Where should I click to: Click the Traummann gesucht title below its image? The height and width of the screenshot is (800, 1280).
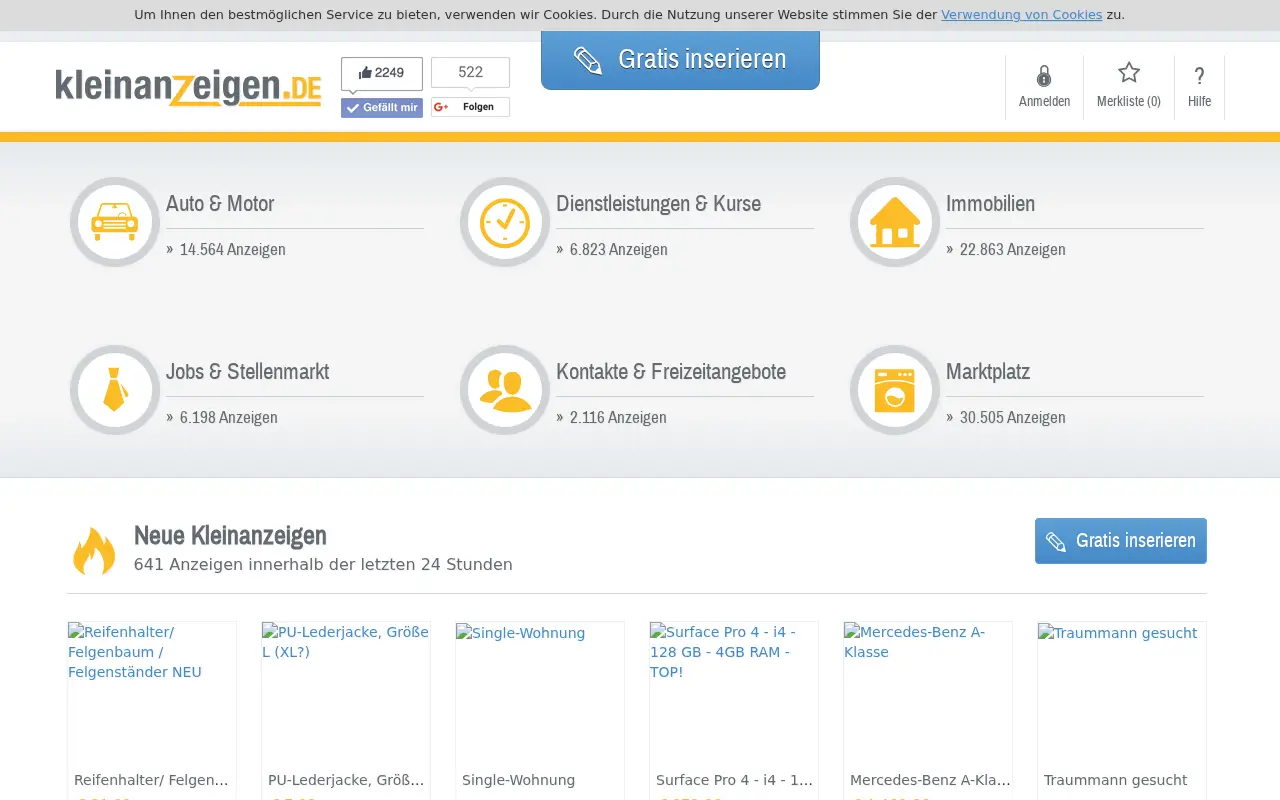(1115, 780)
